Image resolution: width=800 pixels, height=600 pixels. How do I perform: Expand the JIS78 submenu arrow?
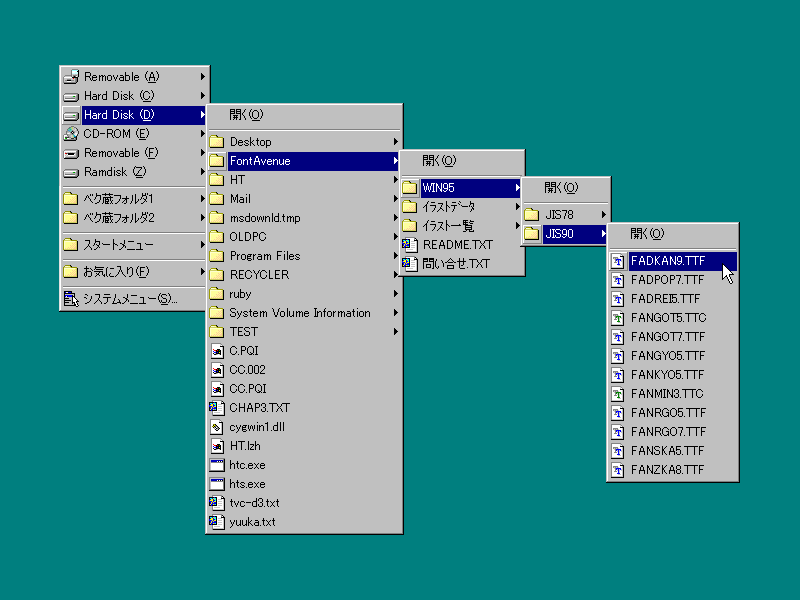pos(604,215)
